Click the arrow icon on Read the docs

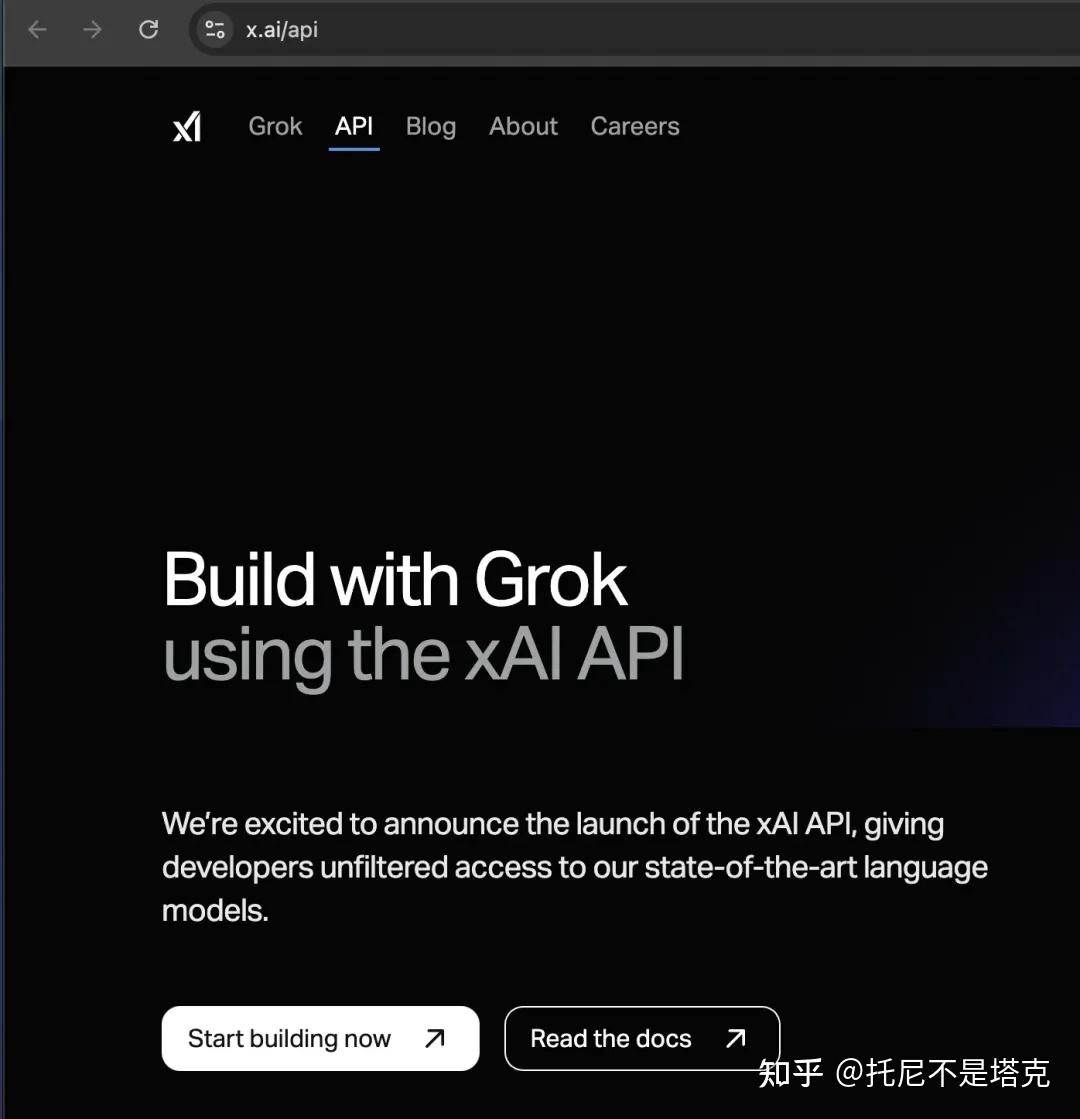pos(736,1038)
